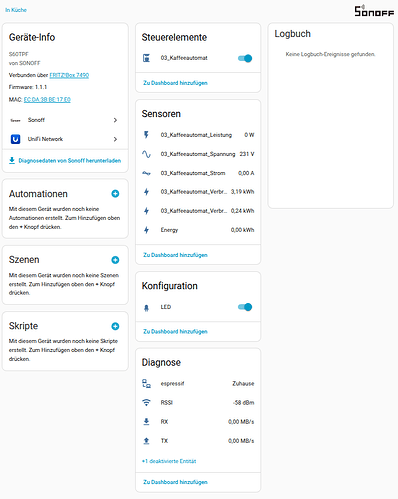Click the small Sonoff integration logo

[x=15, y=120]
